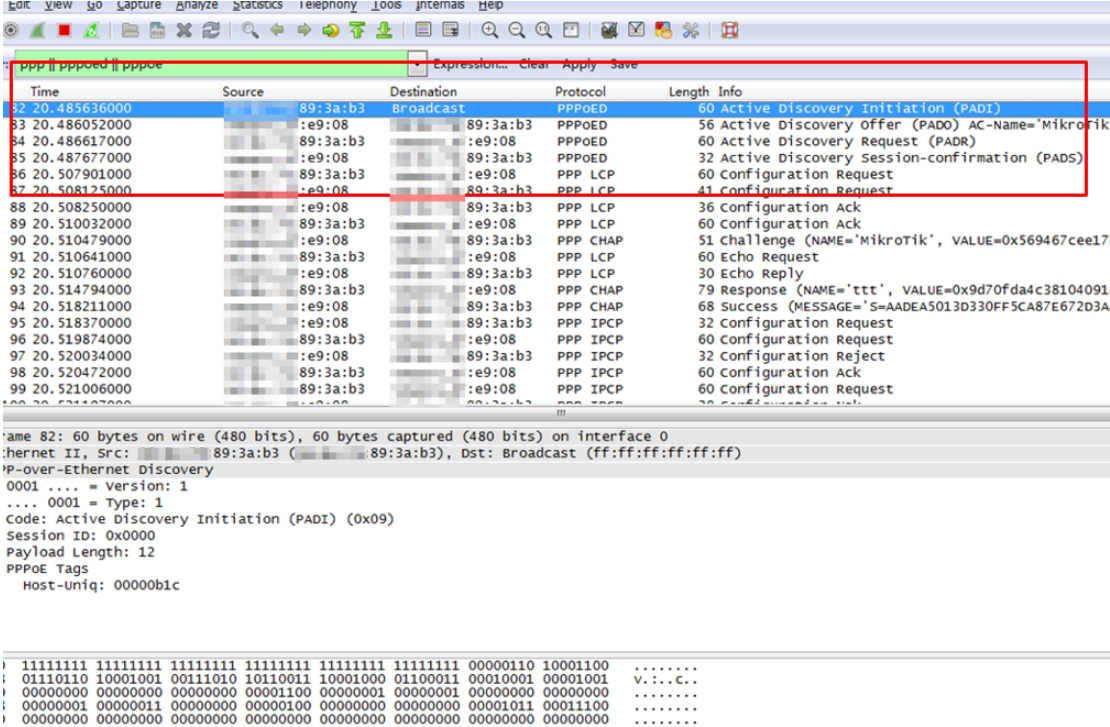Toggle auto scroll in live capture

[x=450, y=30]
